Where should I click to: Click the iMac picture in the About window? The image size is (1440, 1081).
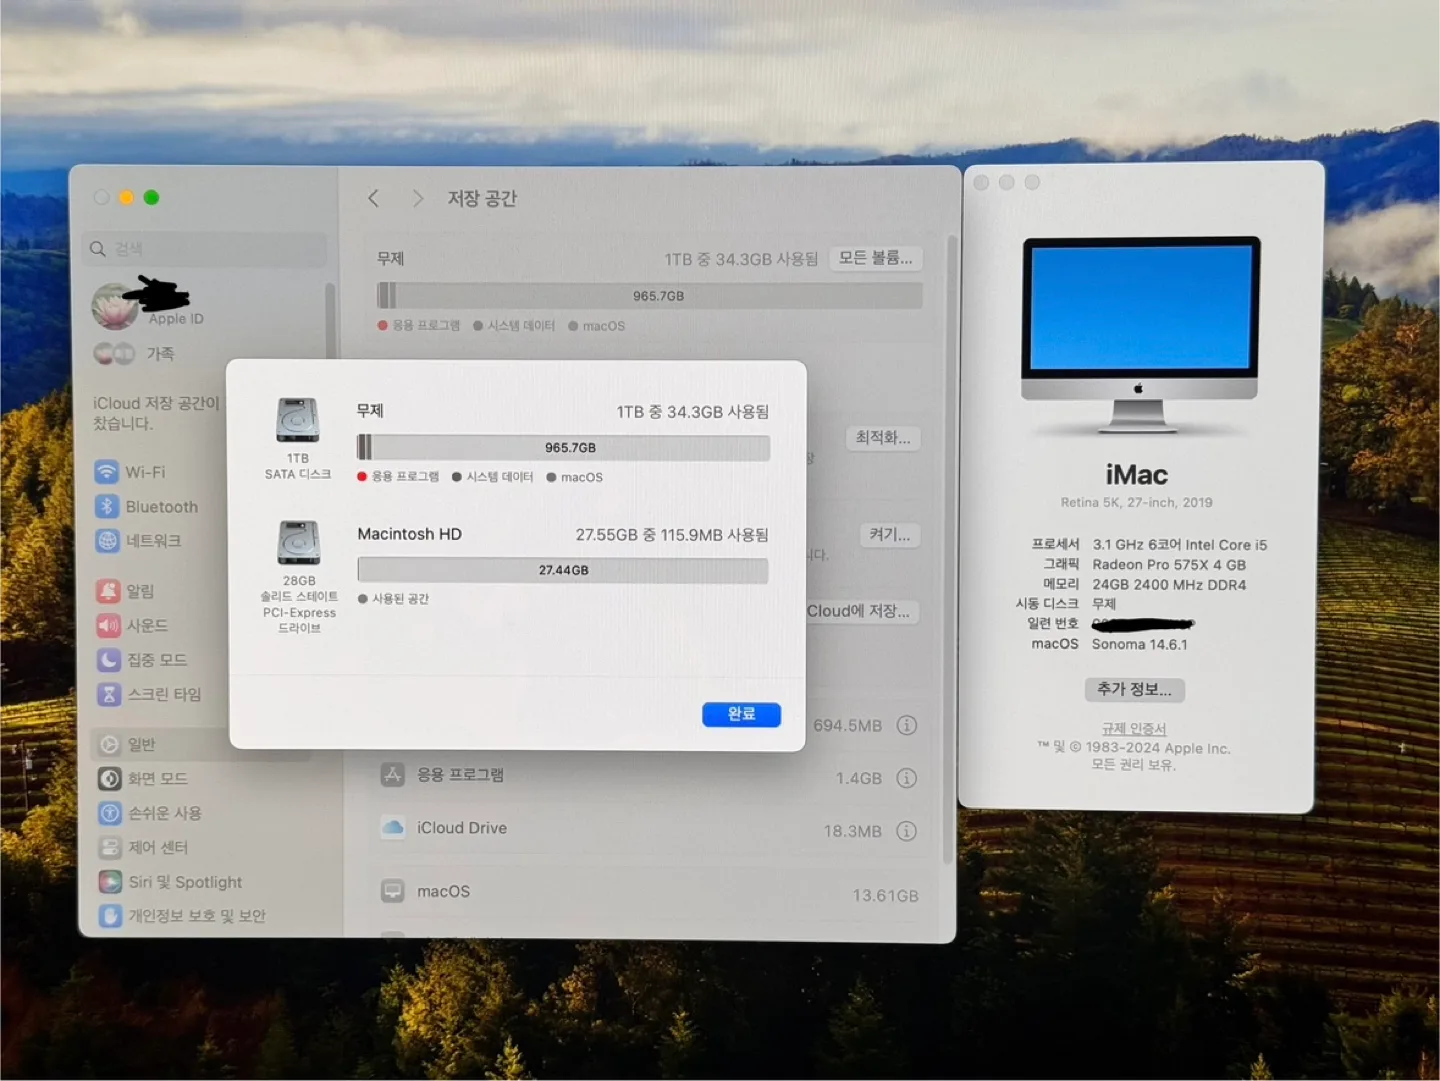coord(1140,335)
